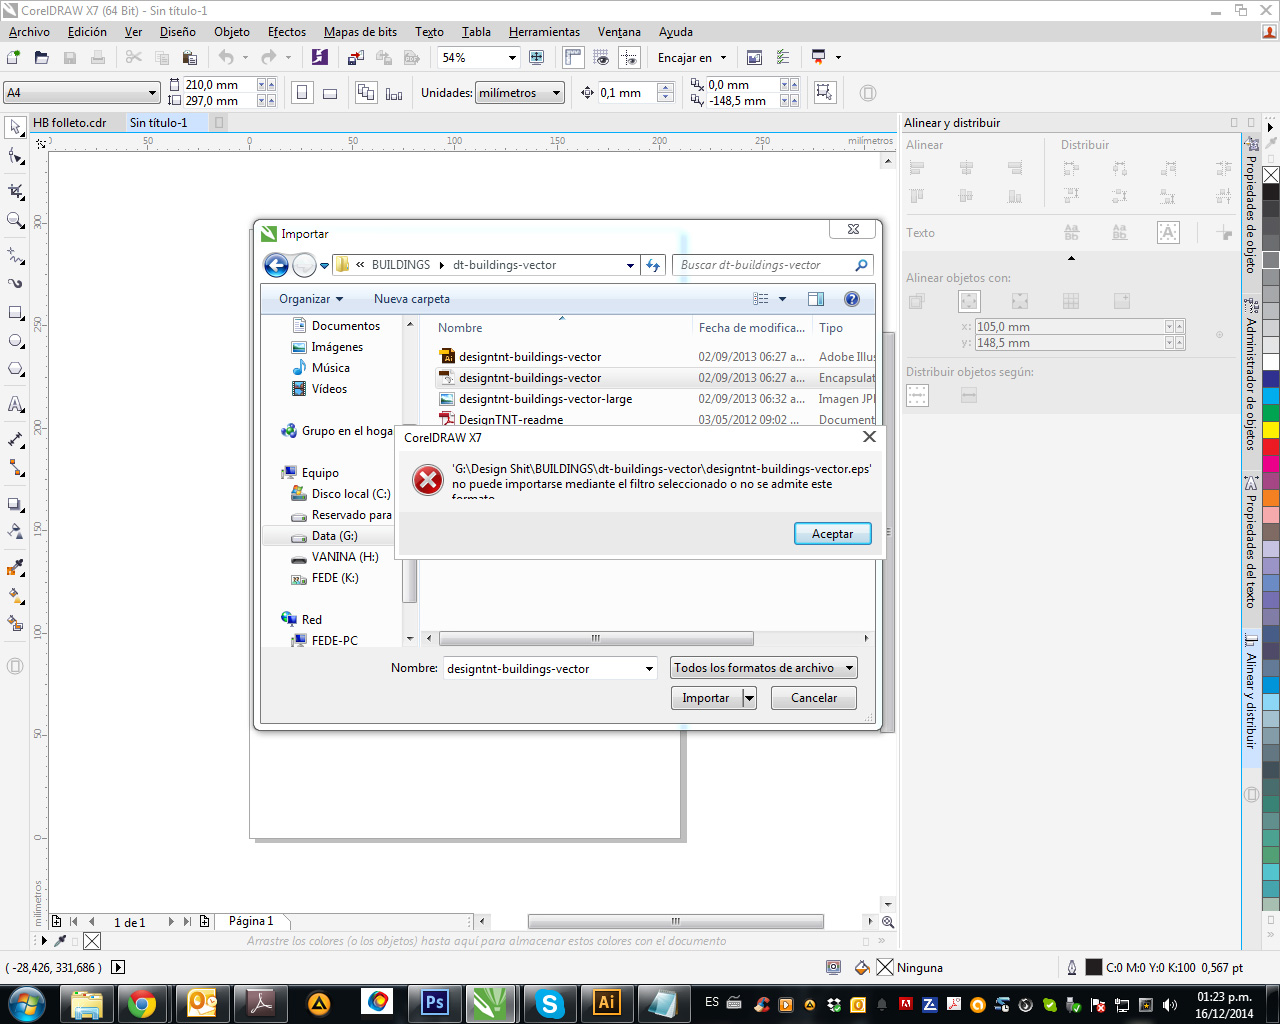Pick the yellow swatch in the color palette
This screenshot has height=1024, width=1280.
(x=1271, y=430)
